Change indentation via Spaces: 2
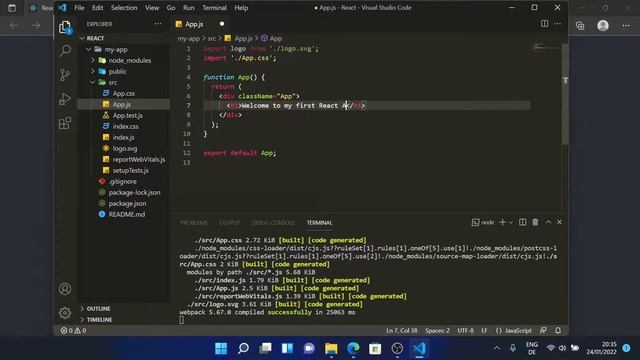The image size is (640, 360). pyautogui.click(x=437, y=330)
